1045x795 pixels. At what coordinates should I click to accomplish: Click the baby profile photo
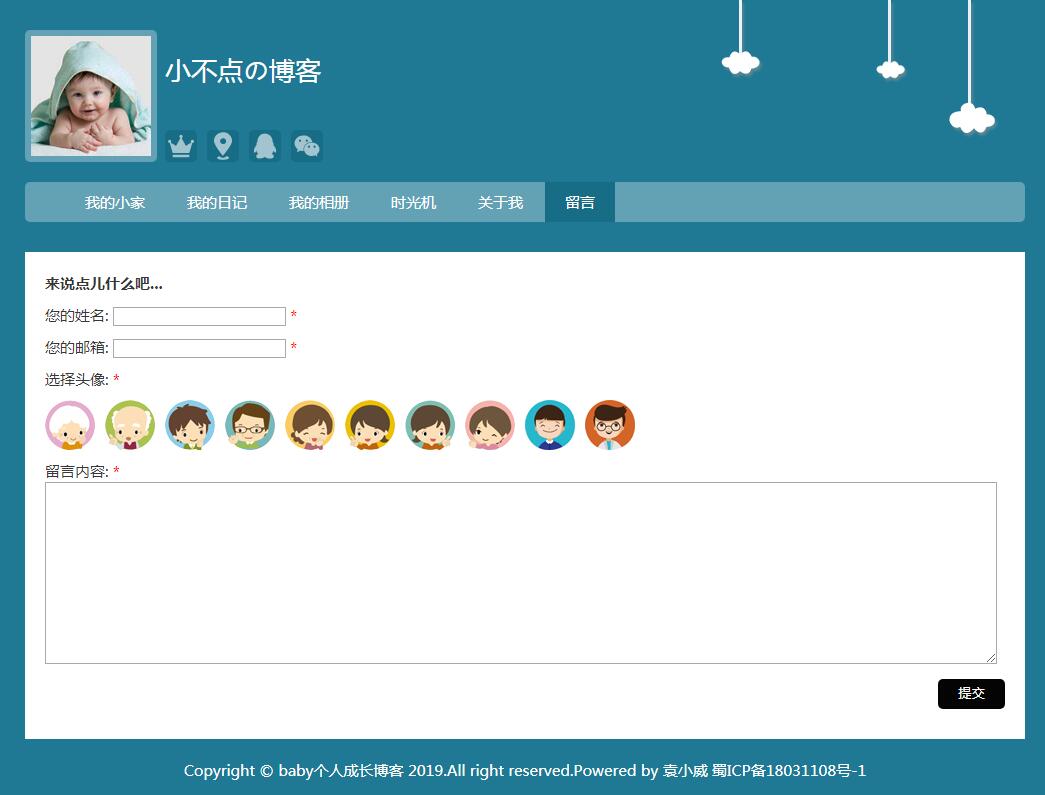[x=91, y=96]
